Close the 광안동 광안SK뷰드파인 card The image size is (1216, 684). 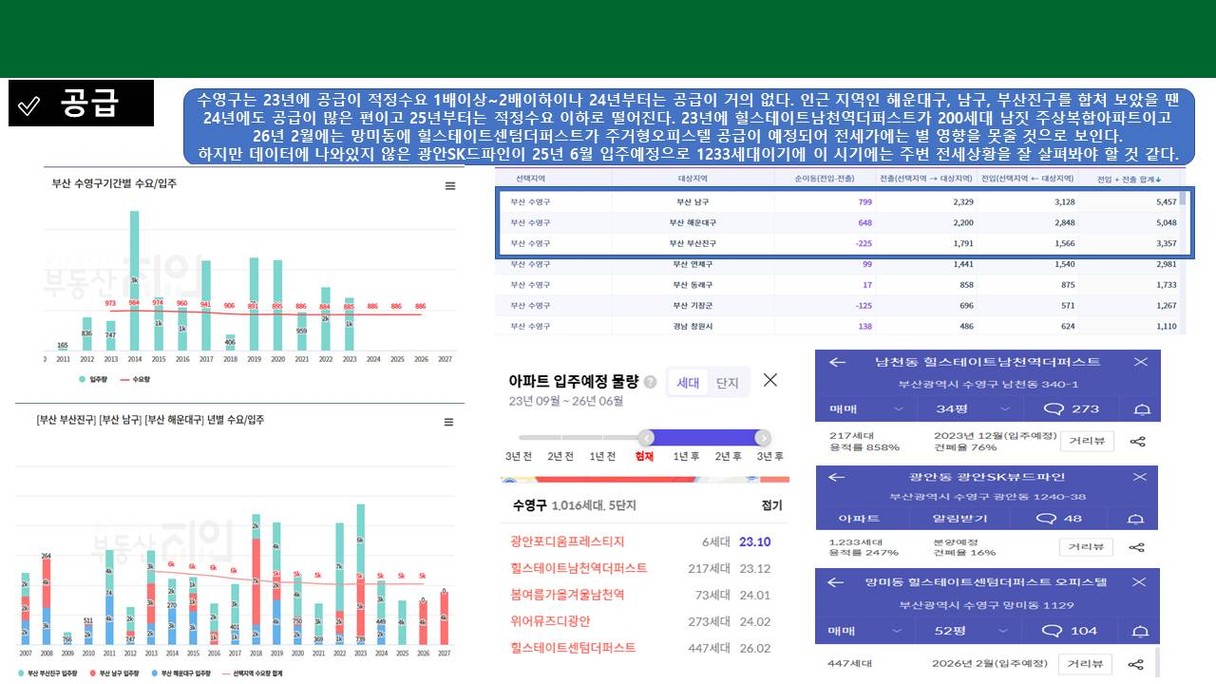click(1140, 477)
